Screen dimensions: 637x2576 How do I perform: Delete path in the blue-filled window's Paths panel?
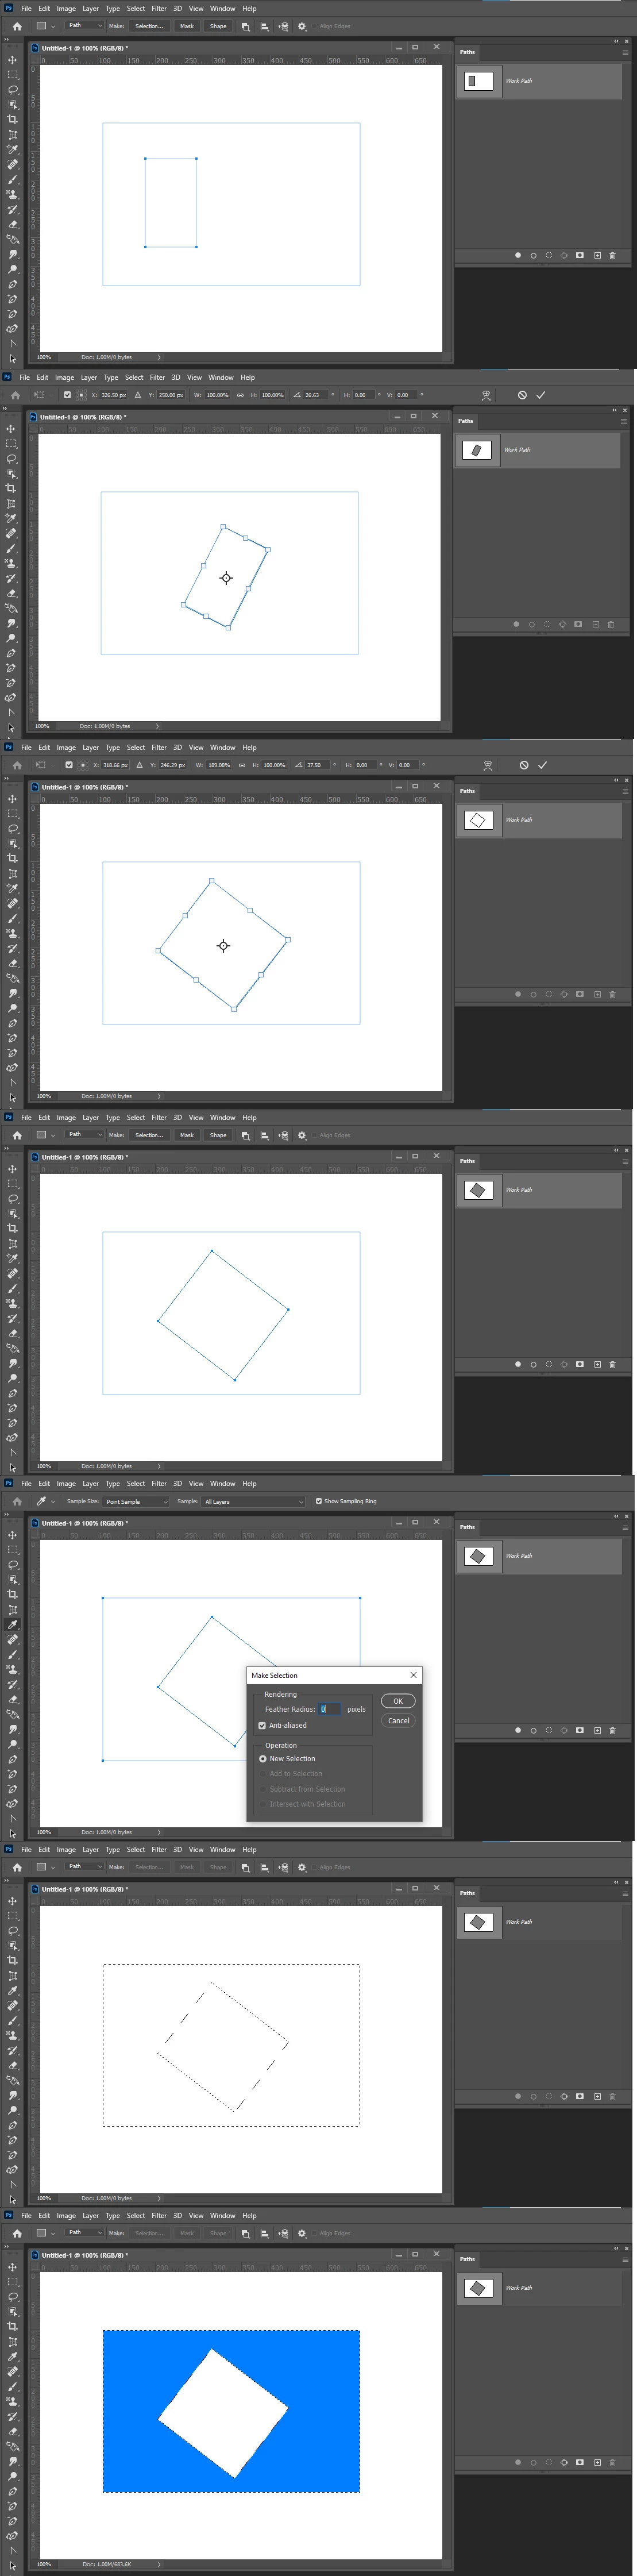click(x=613, y=2462)
